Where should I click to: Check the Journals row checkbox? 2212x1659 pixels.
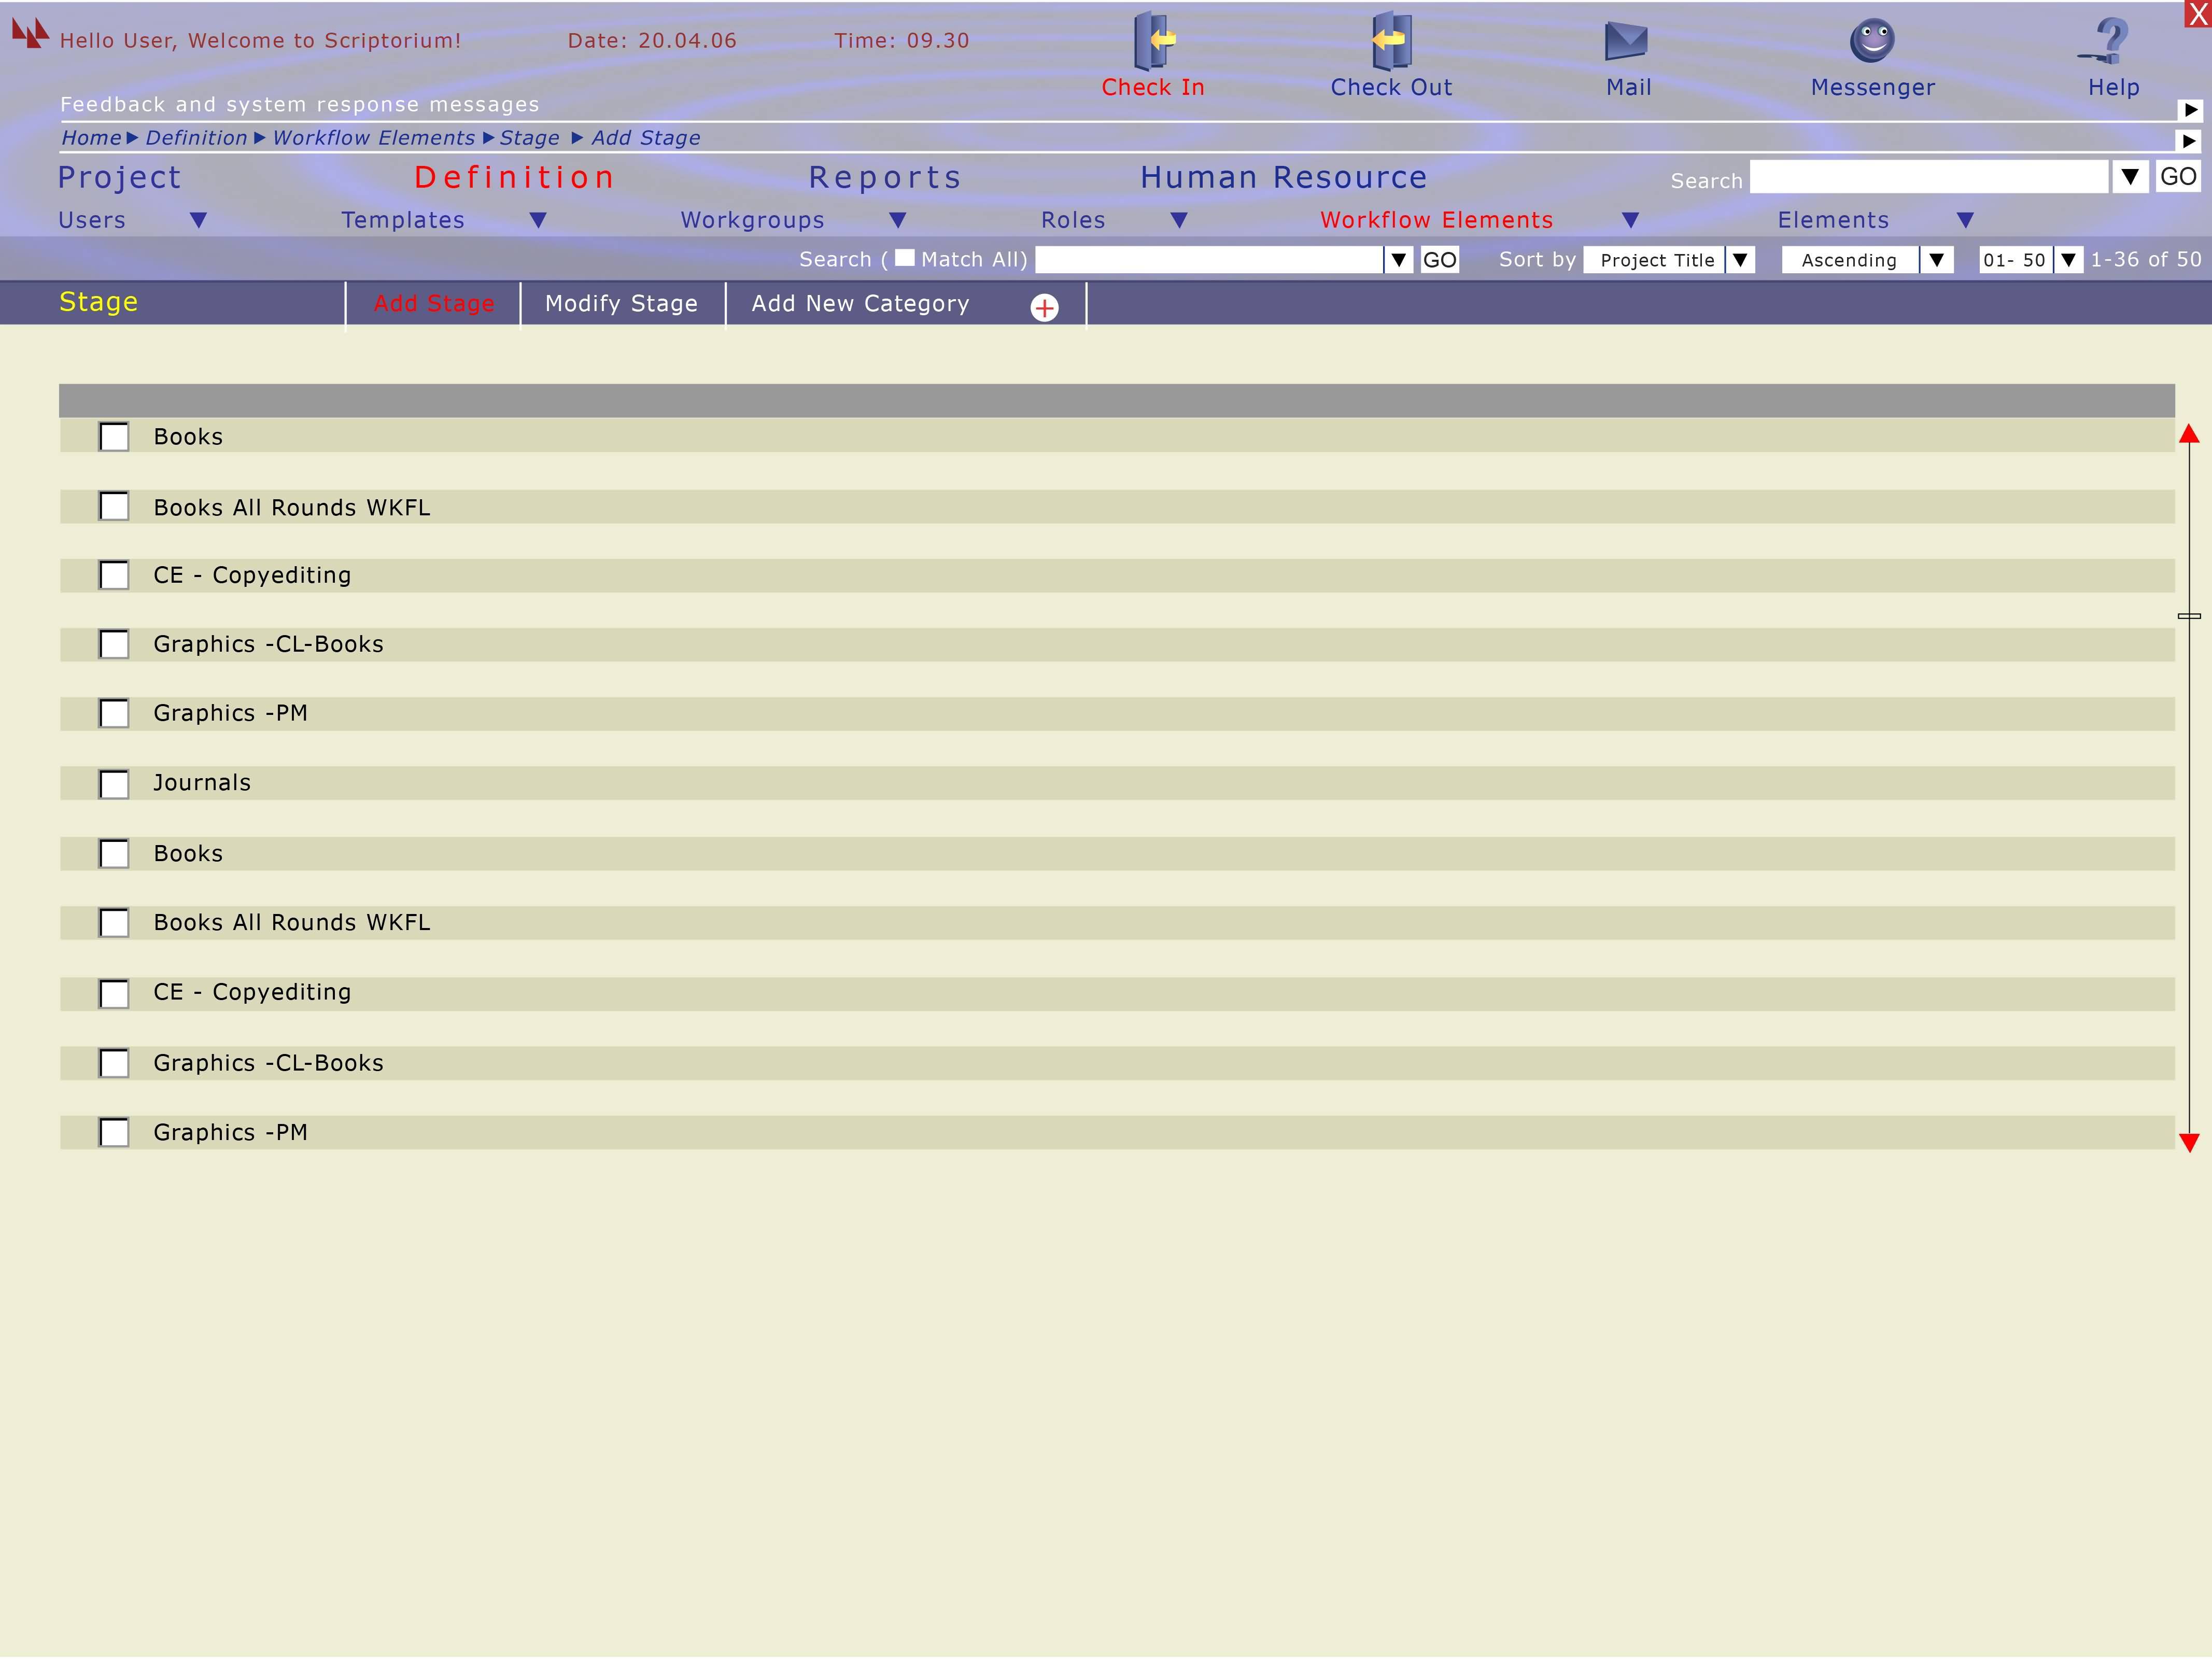pos(114,784)
